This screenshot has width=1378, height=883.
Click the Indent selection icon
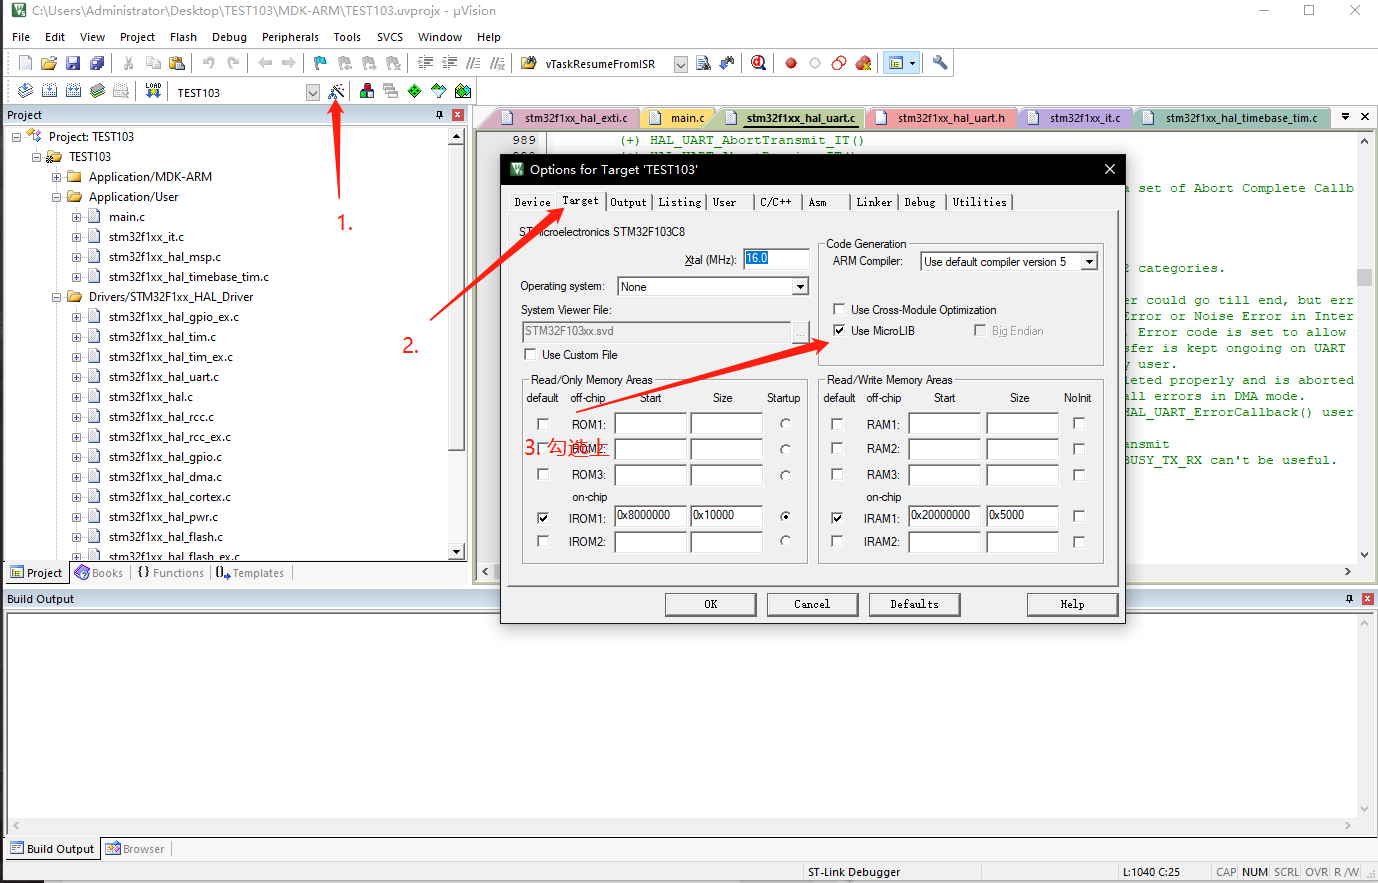pos(425,63)
